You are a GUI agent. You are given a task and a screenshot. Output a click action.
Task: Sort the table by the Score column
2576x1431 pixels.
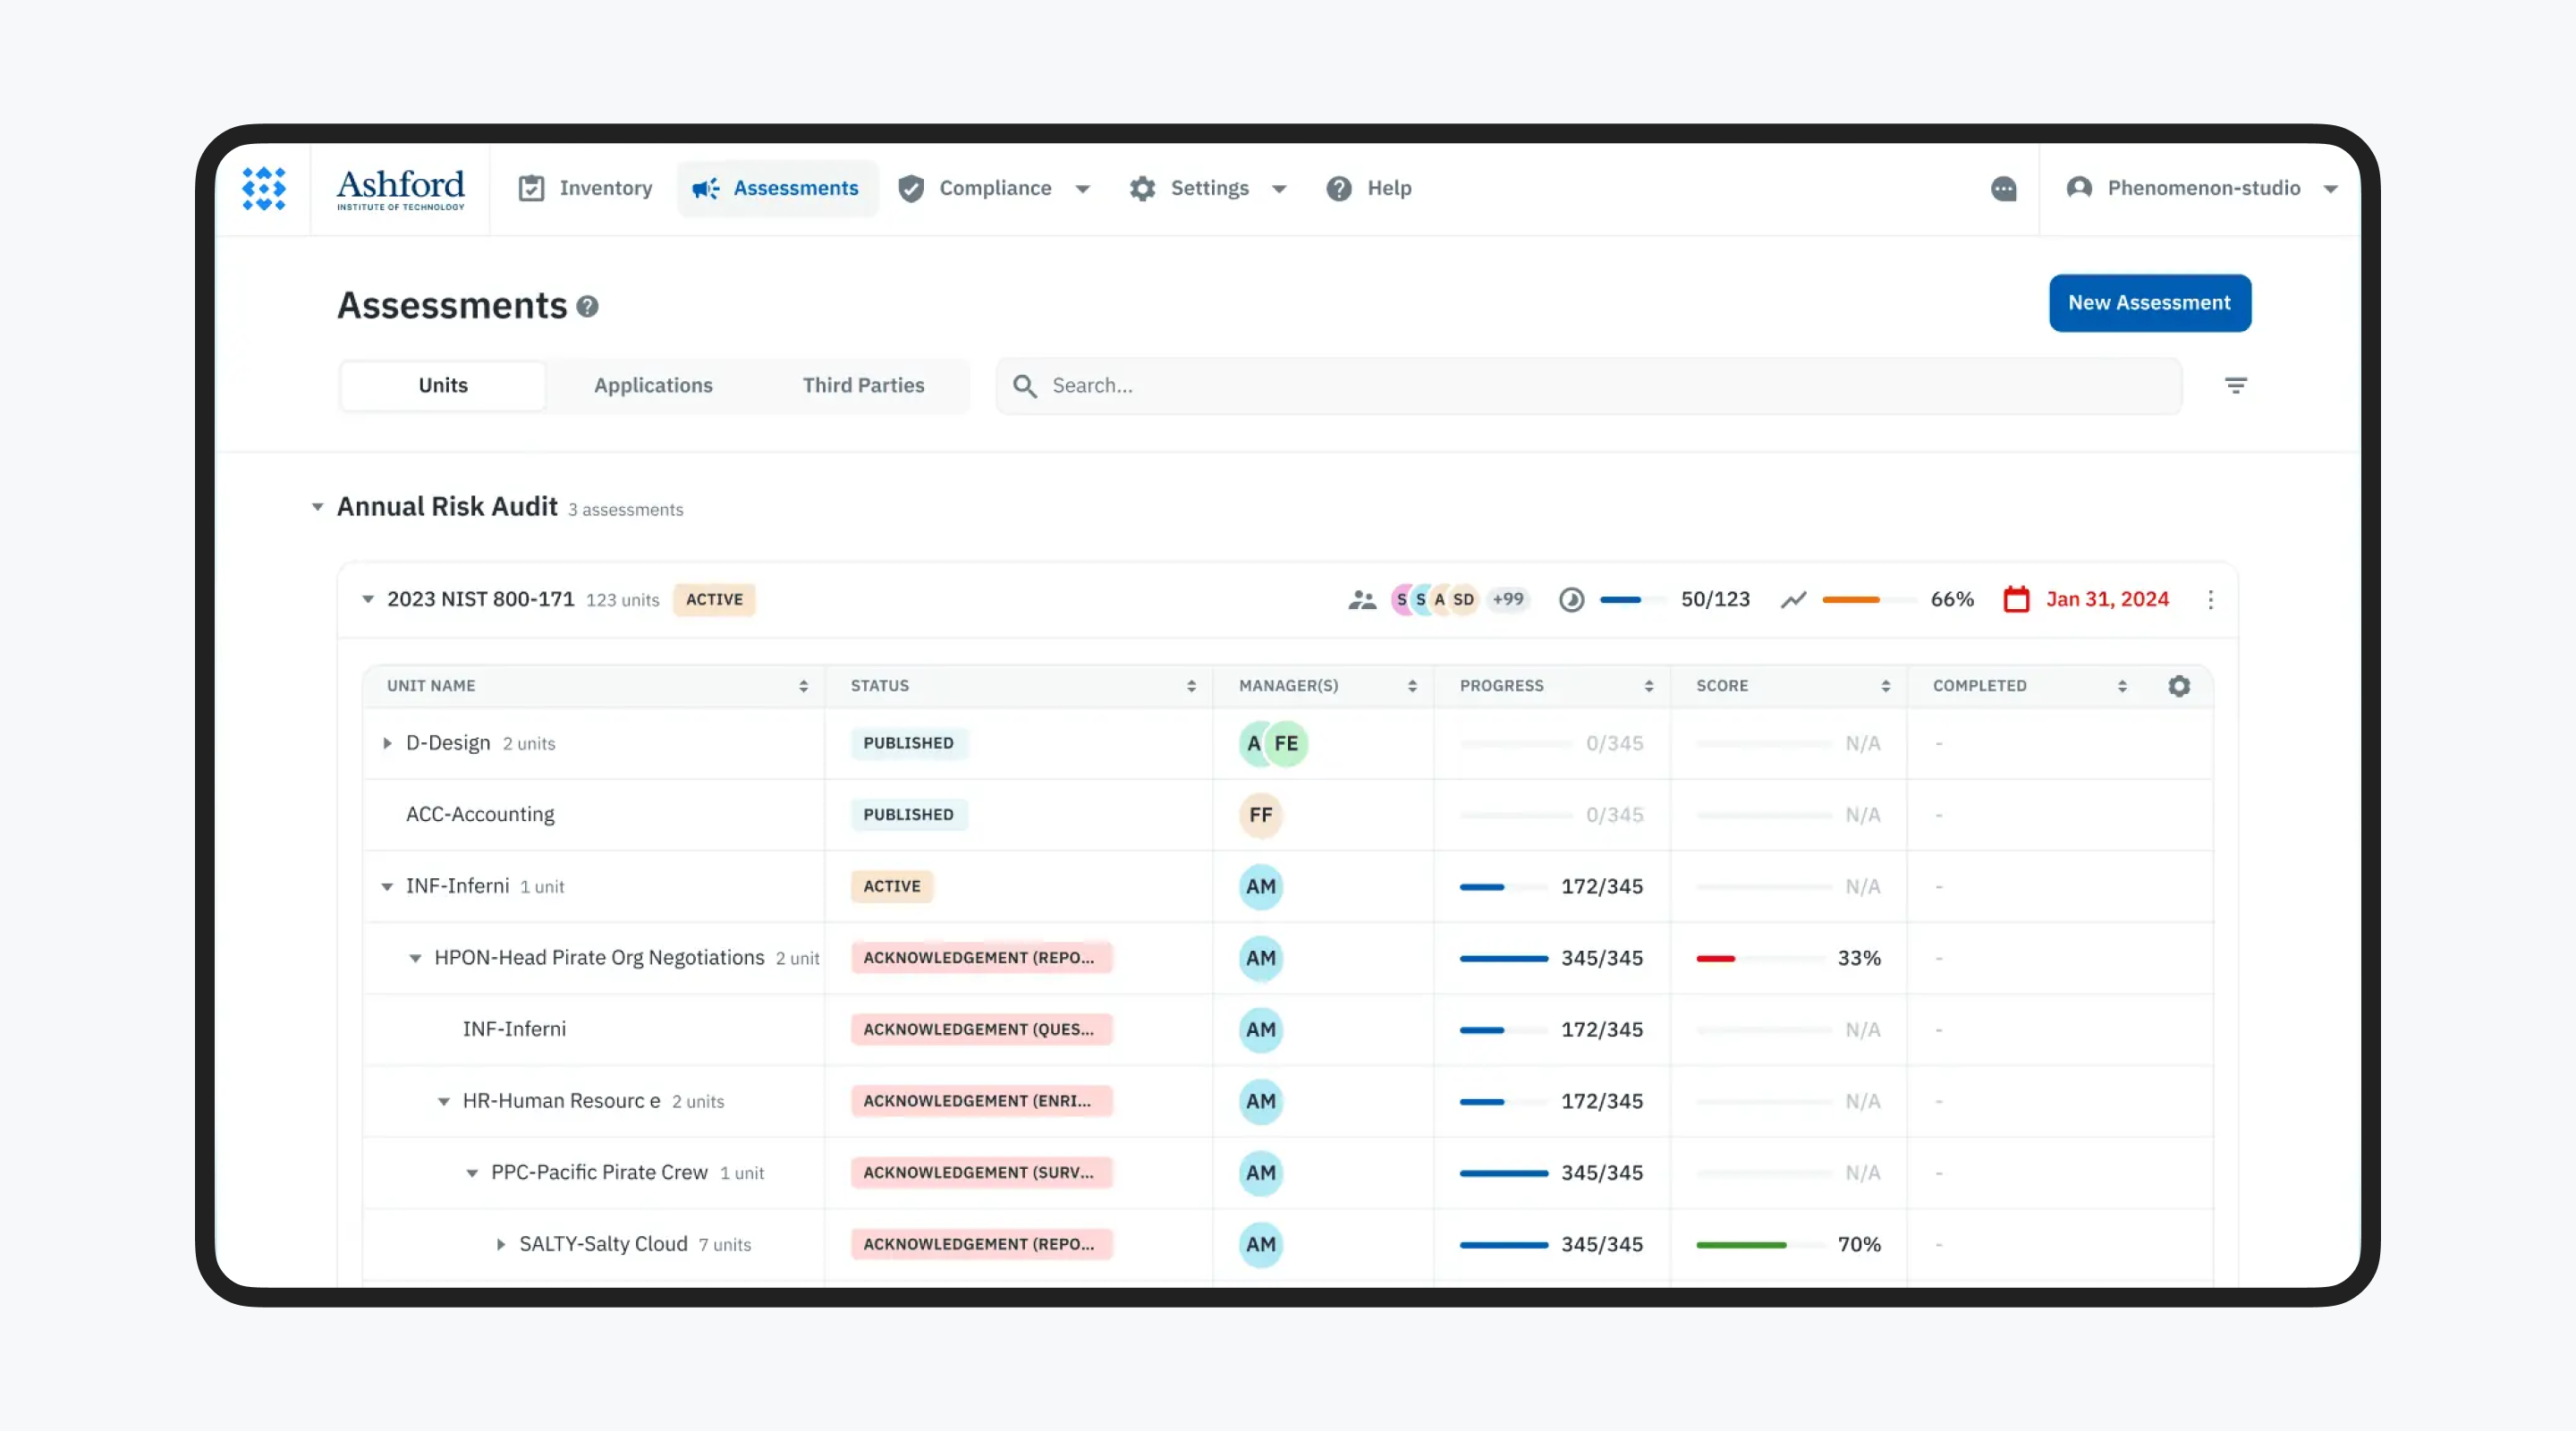coord(1886,686)
